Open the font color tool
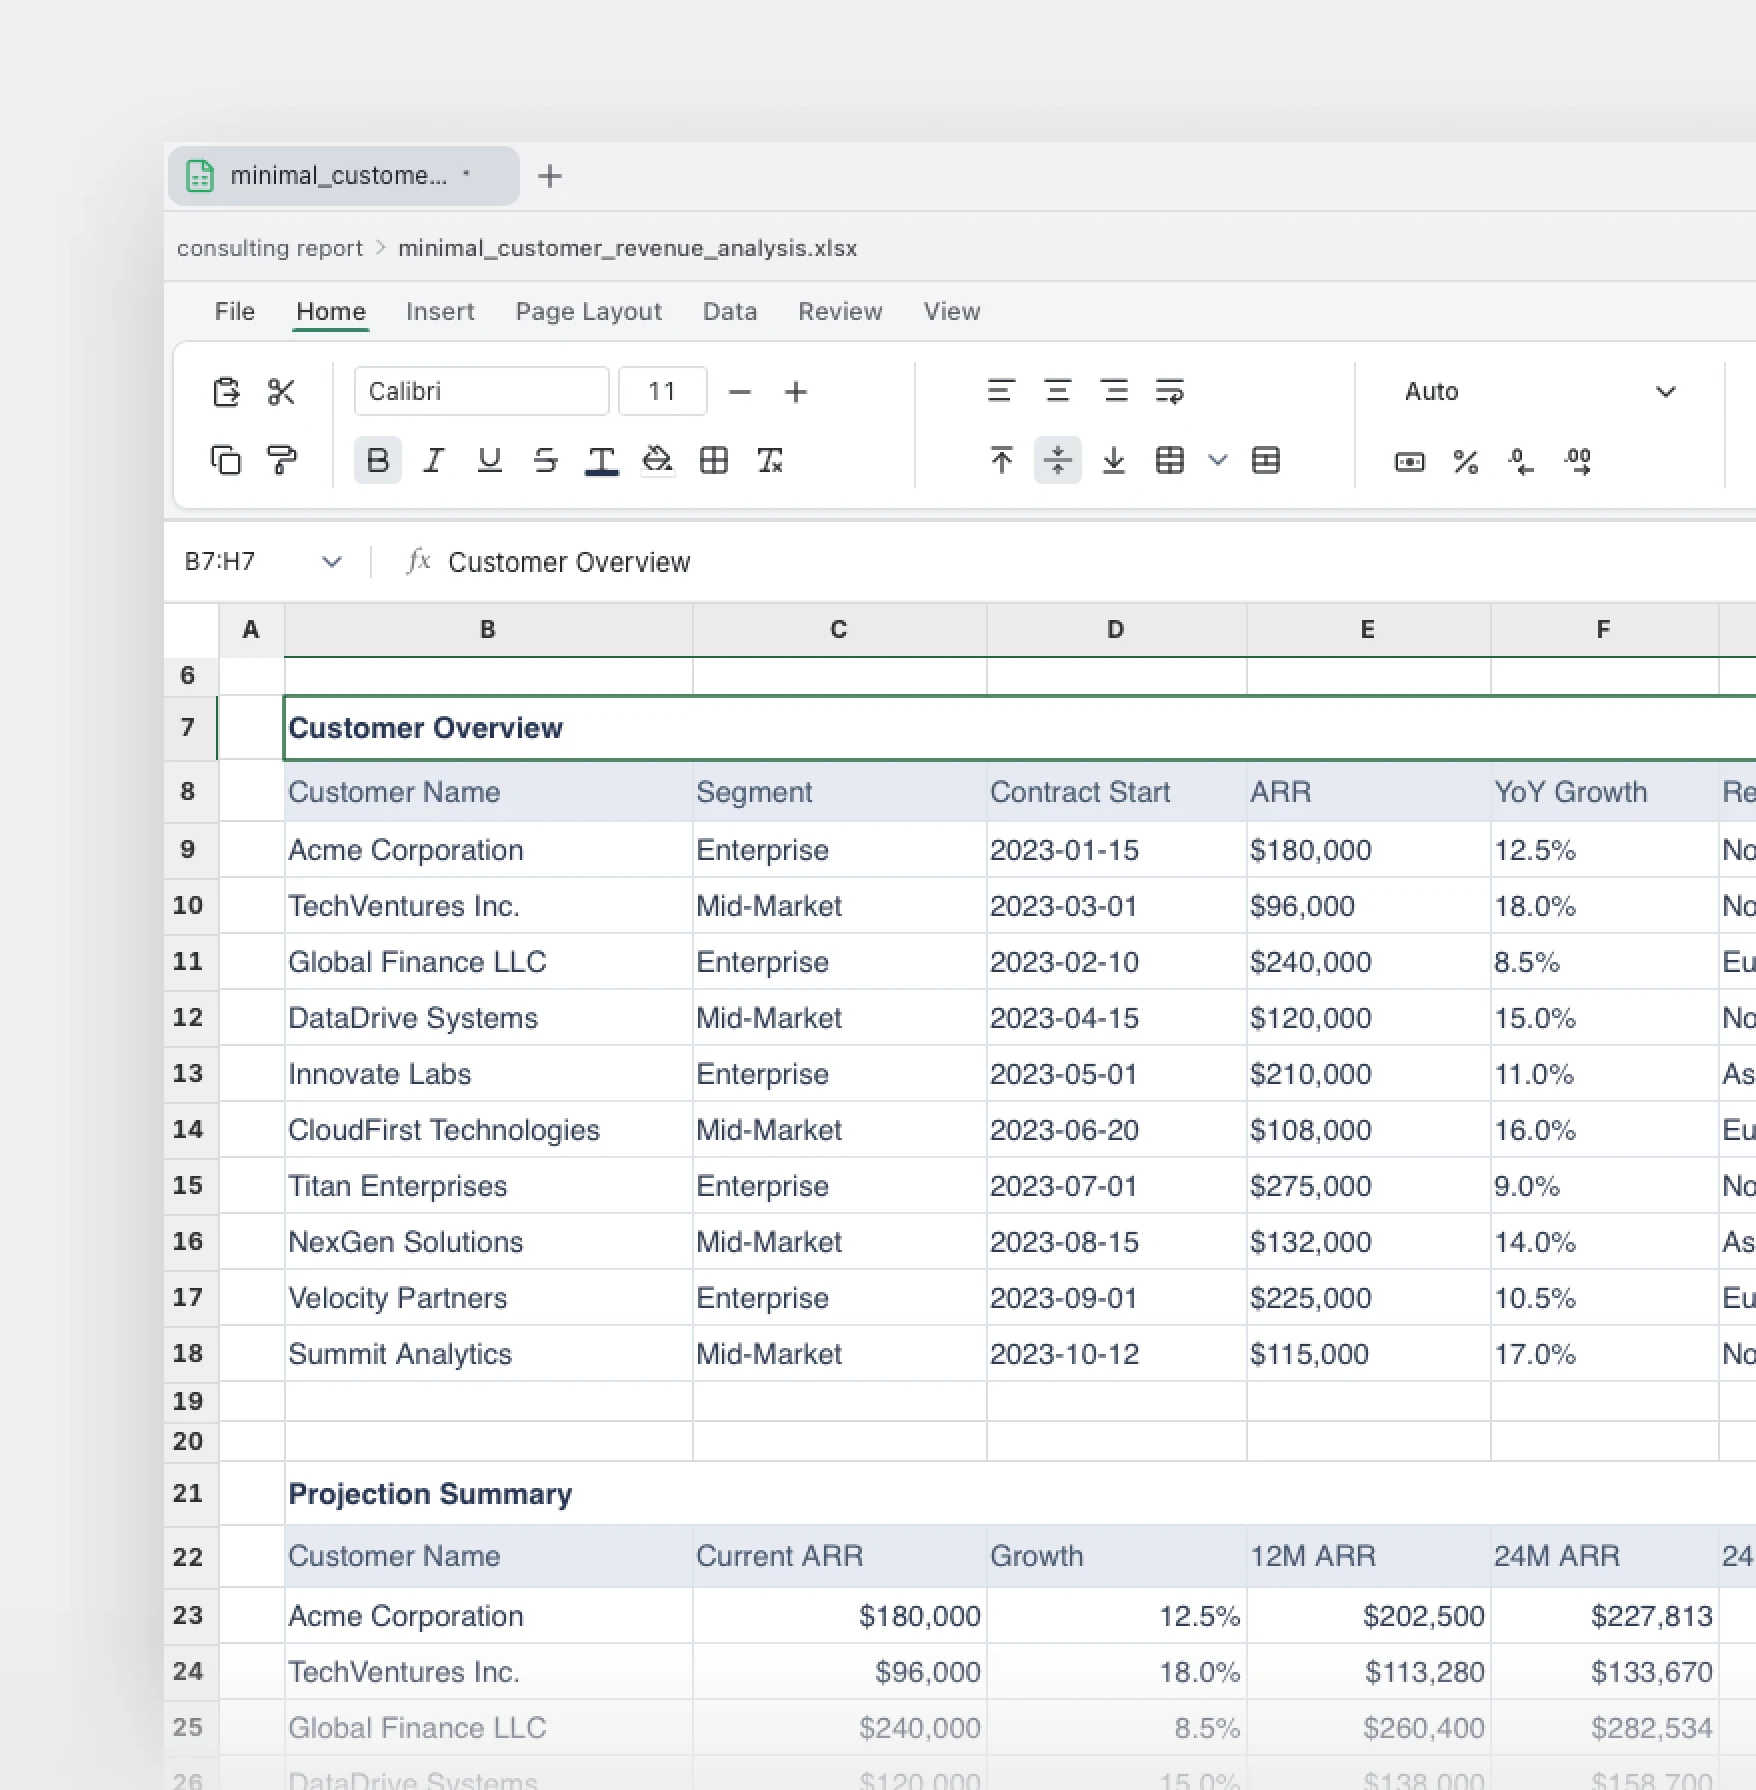1756x1790 pixels. point(601,460)
